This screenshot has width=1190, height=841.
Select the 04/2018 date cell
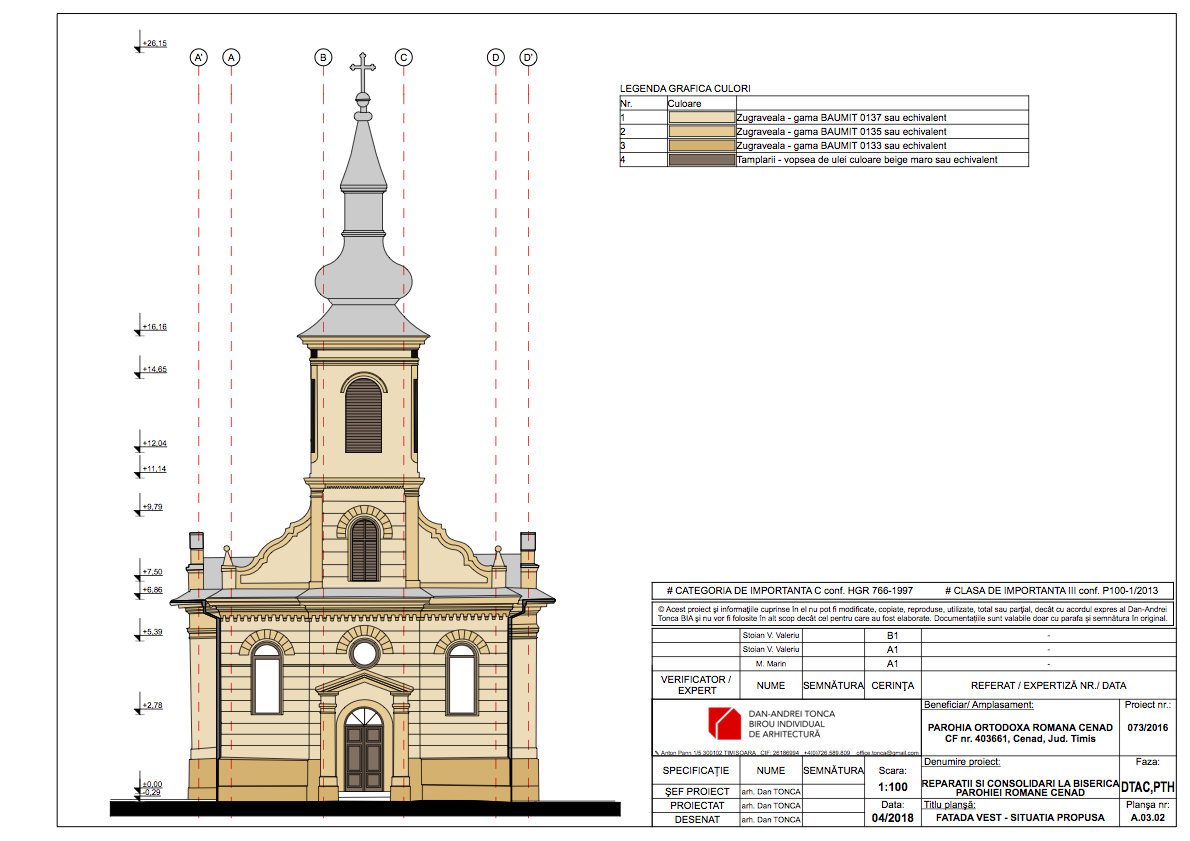point(891,817)
